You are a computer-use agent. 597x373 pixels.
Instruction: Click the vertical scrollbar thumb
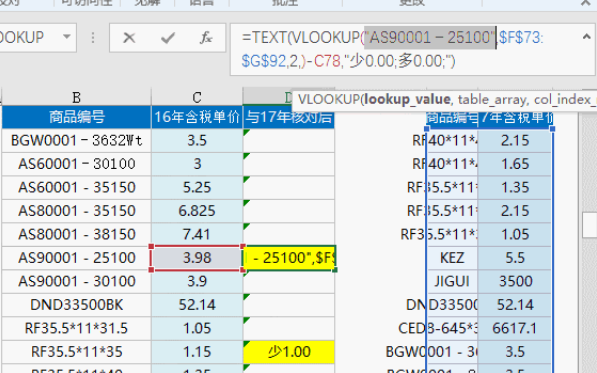click(x=590, y=225)
